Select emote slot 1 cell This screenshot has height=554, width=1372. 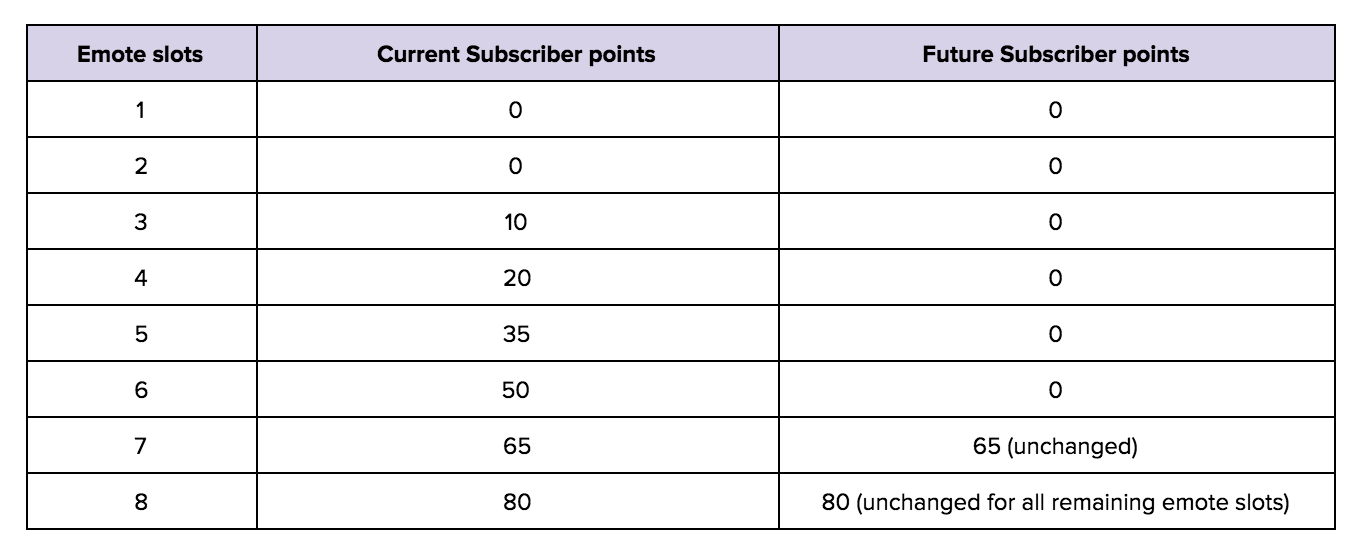pos(140,110)
